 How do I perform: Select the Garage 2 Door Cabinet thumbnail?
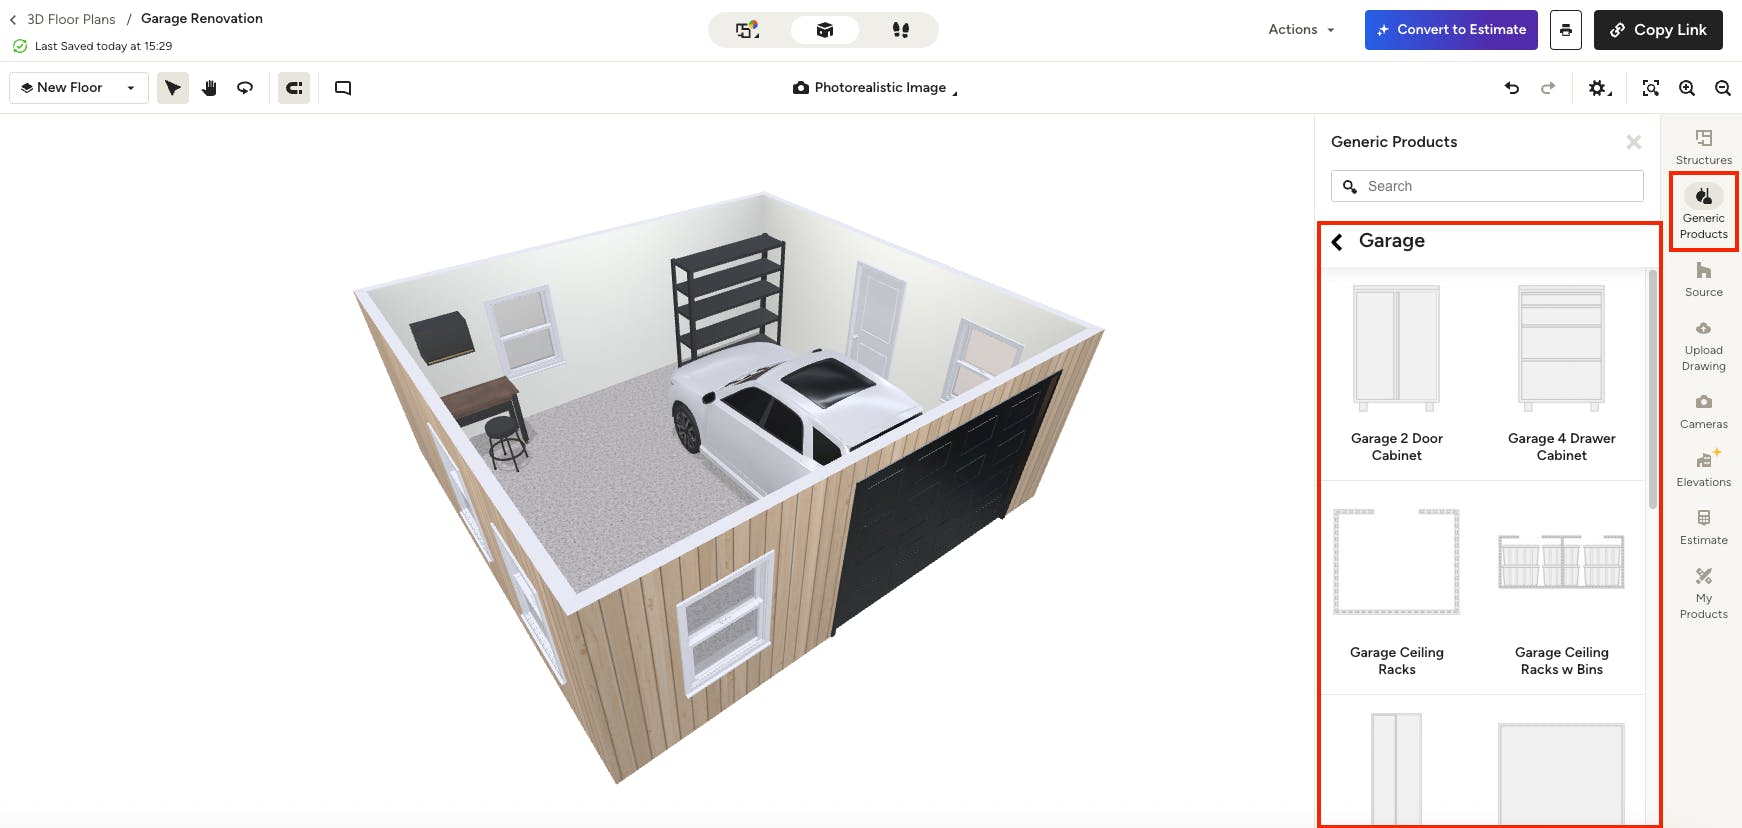[1397, 348]
